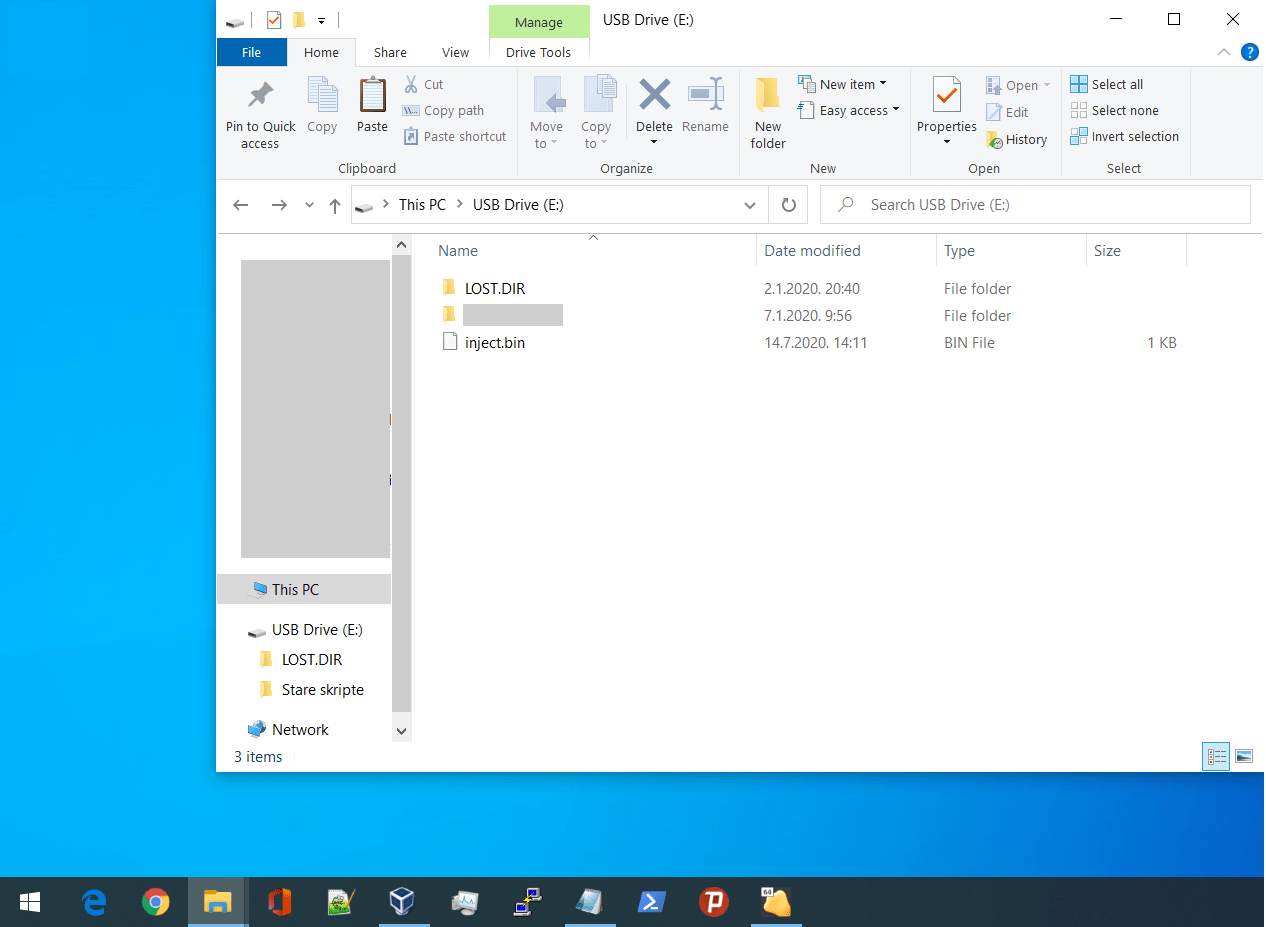Refresh the current folder view
The height and width of the screenshot is (927, 1266).
point(788,205)
